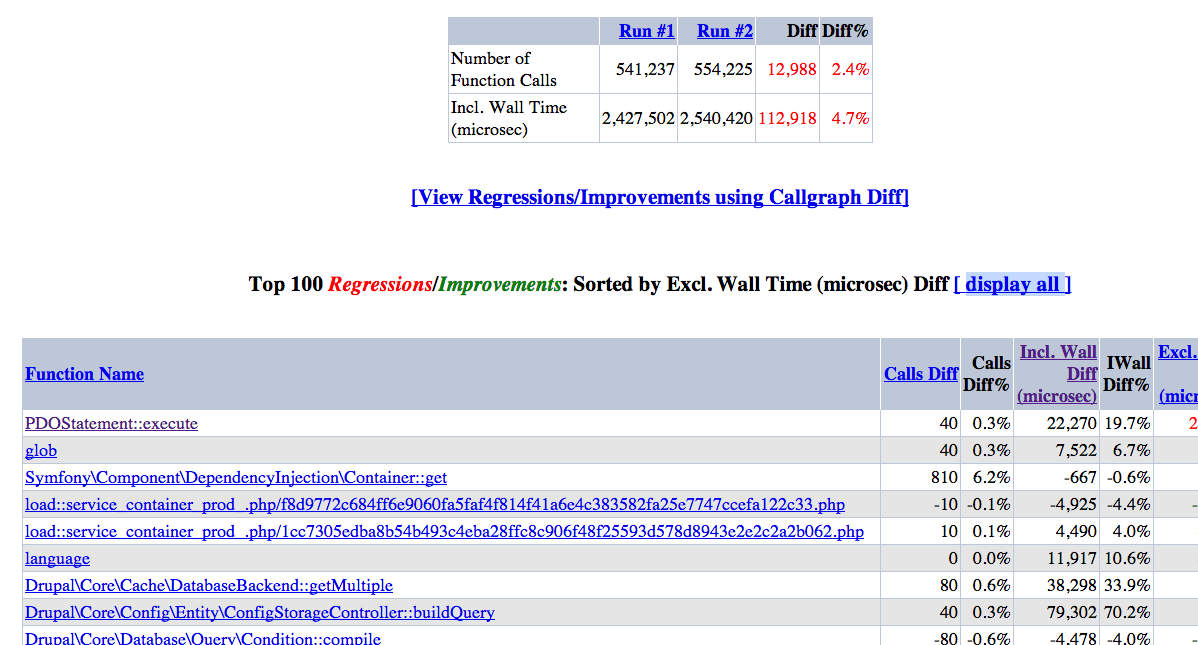Sort results by Run #1 column

646,31
